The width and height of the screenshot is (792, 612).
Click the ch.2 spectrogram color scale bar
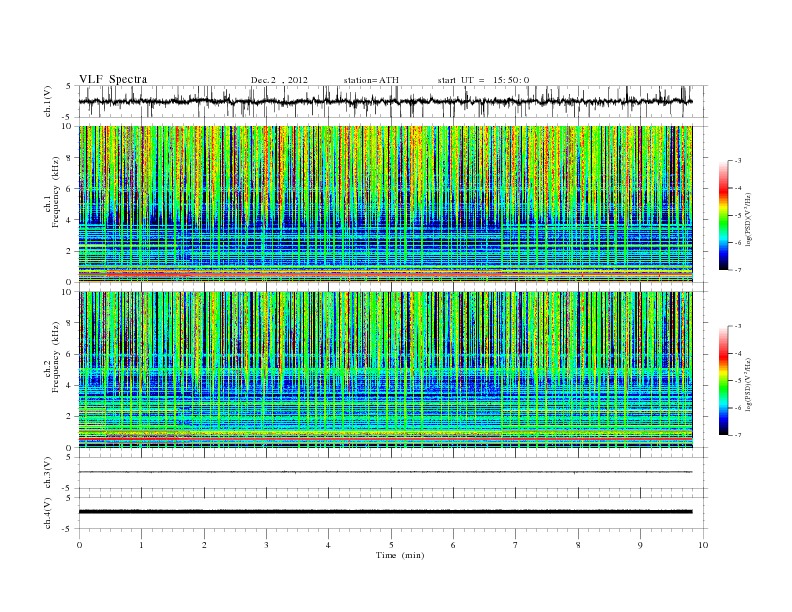(723, 381)
